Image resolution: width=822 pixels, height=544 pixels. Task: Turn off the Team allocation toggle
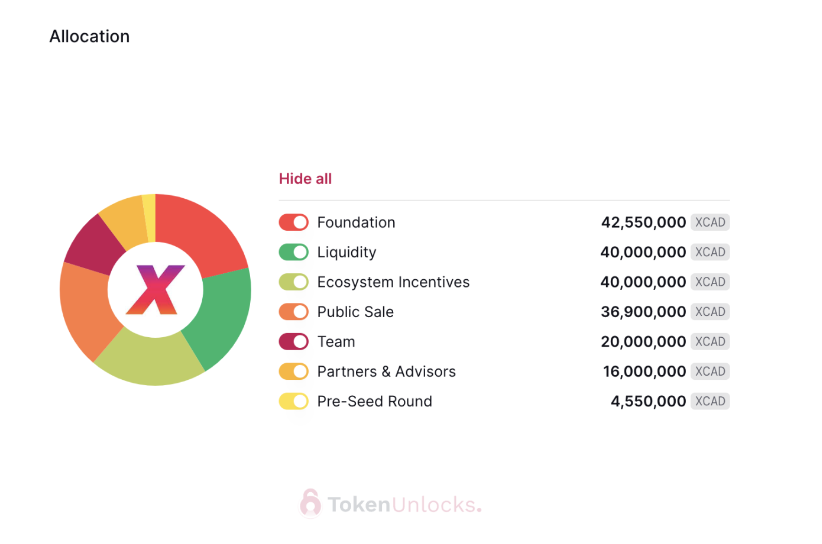click(294, 342)
